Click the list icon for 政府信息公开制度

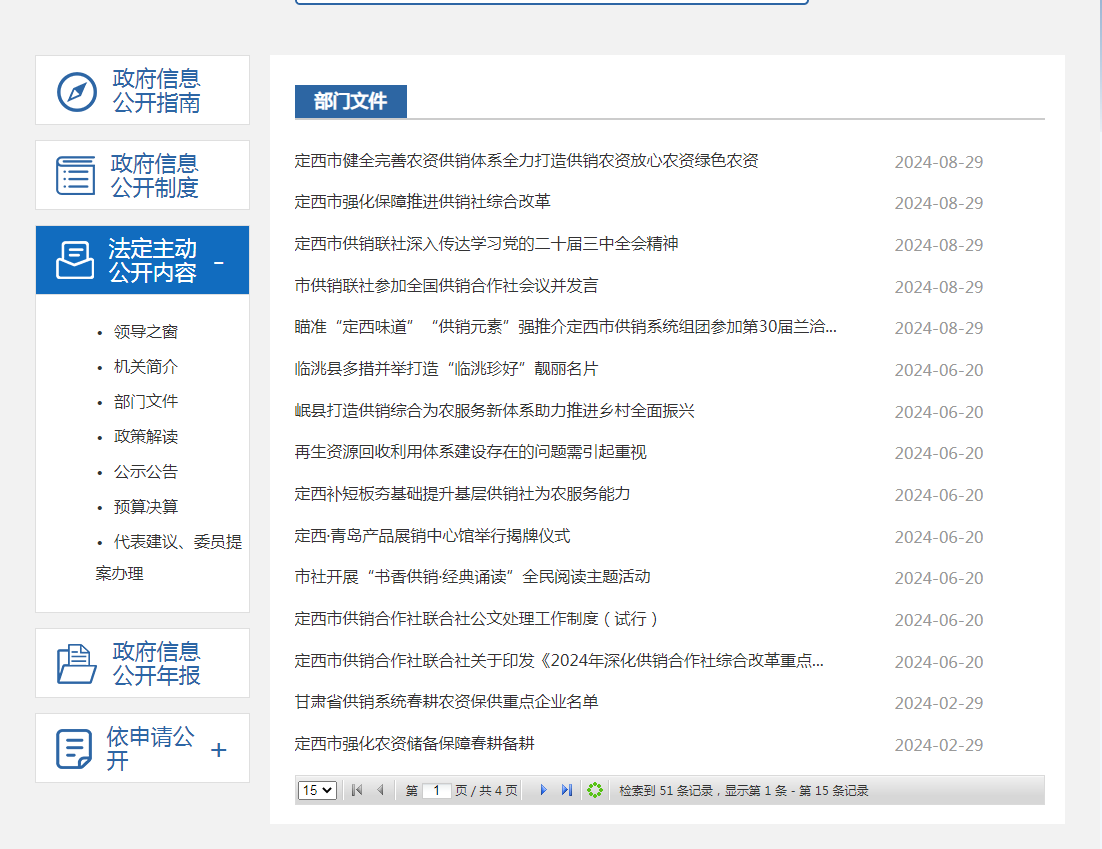pos(75,175)
